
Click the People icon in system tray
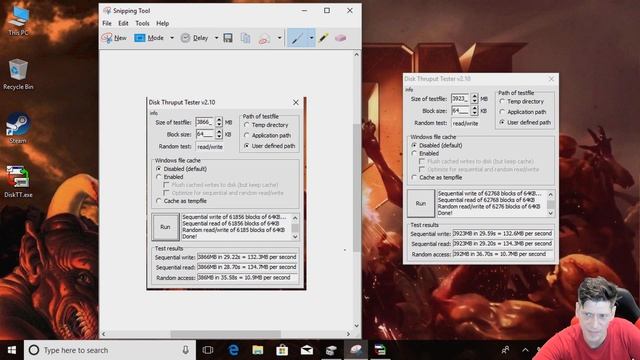(x=505, y=350)
